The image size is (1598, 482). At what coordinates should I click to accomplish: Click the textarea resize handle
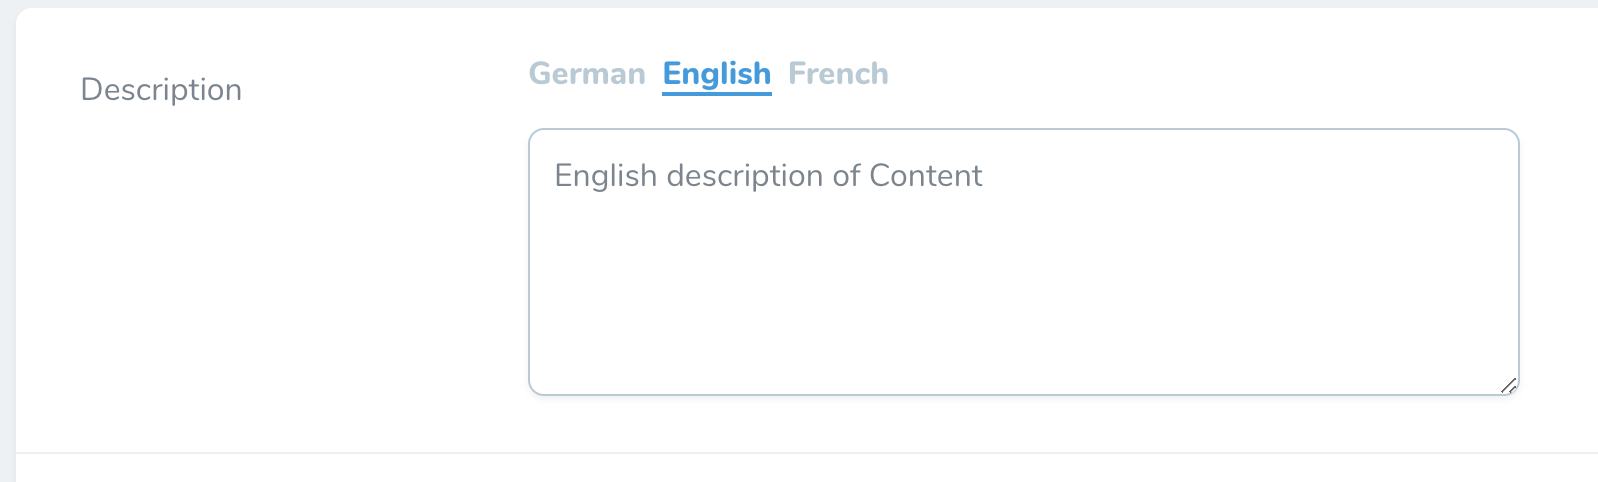coord(1508,385)
